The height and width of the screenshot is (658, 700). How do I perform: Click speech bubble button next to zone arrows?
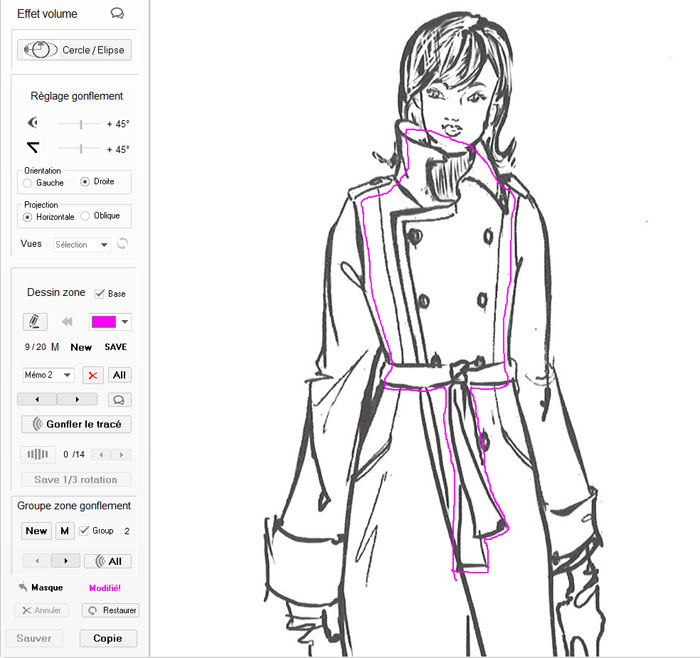119,399
